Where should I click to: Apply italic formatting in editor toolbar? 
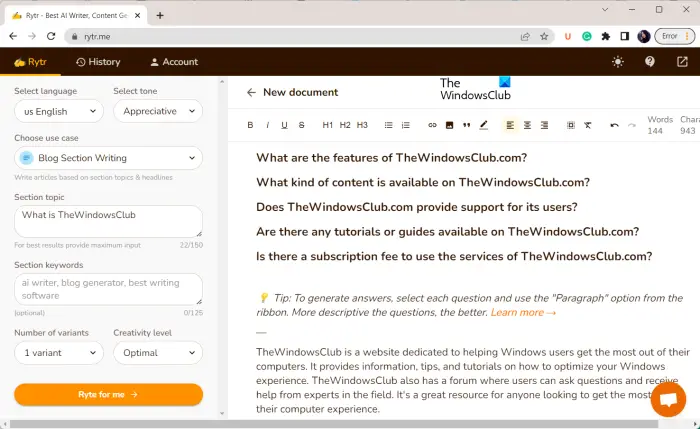click(267, 125)
